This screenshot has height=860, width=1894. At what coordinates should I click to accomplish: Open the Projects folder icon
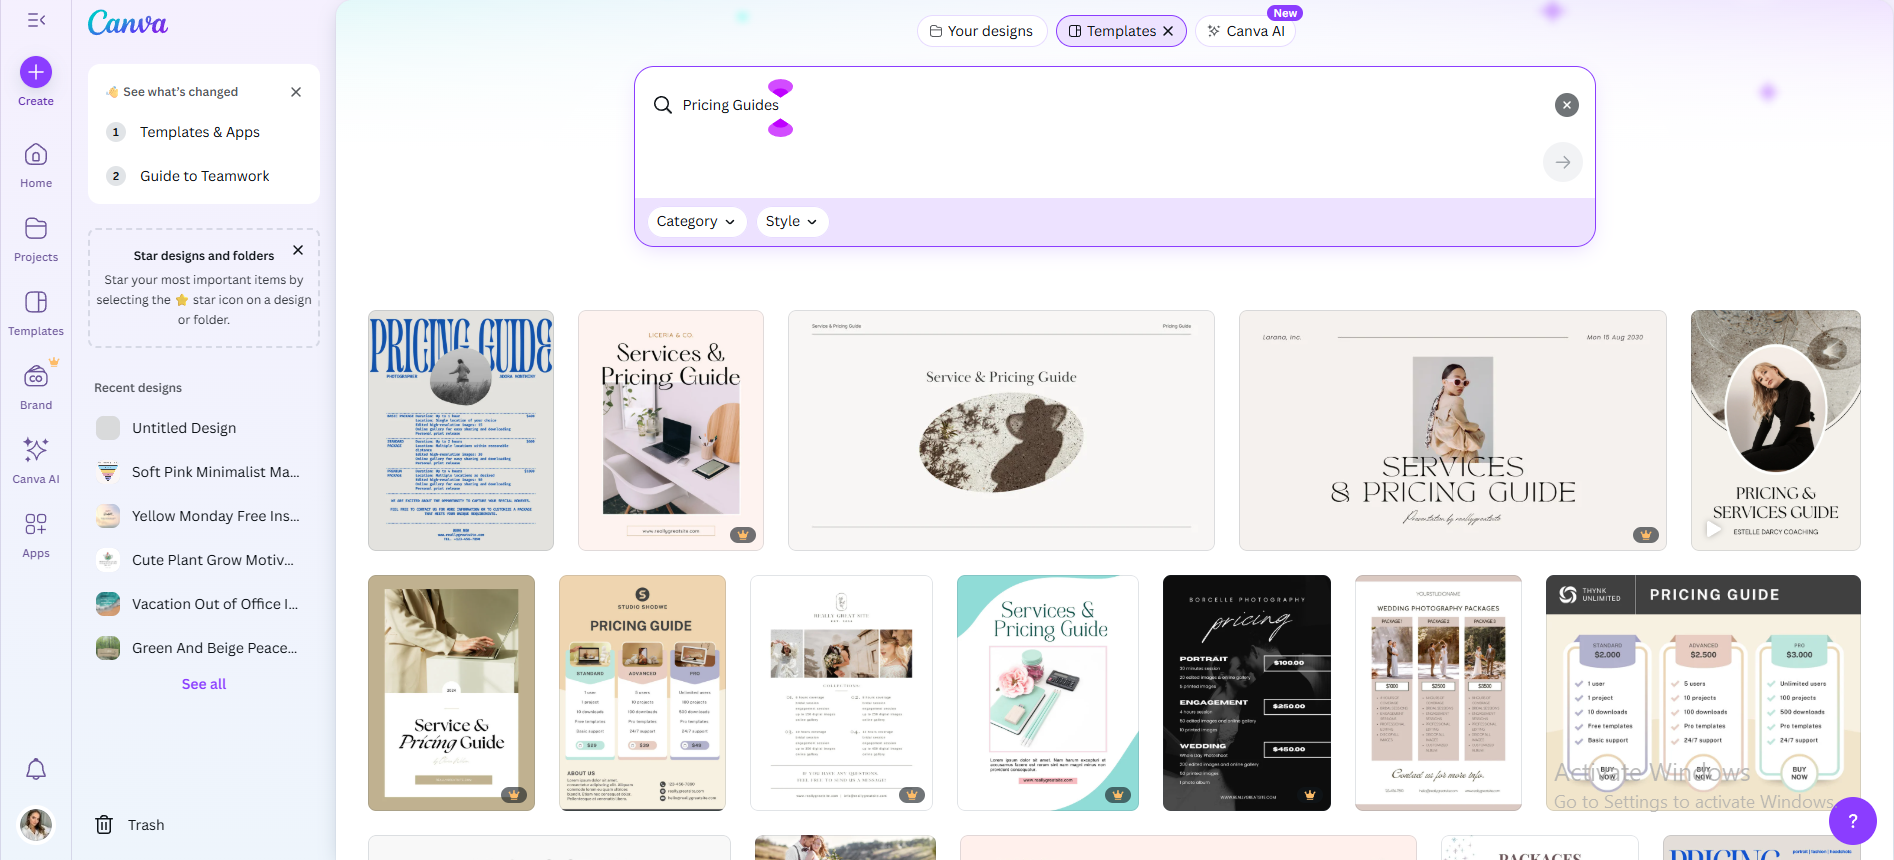click(36, 229)
